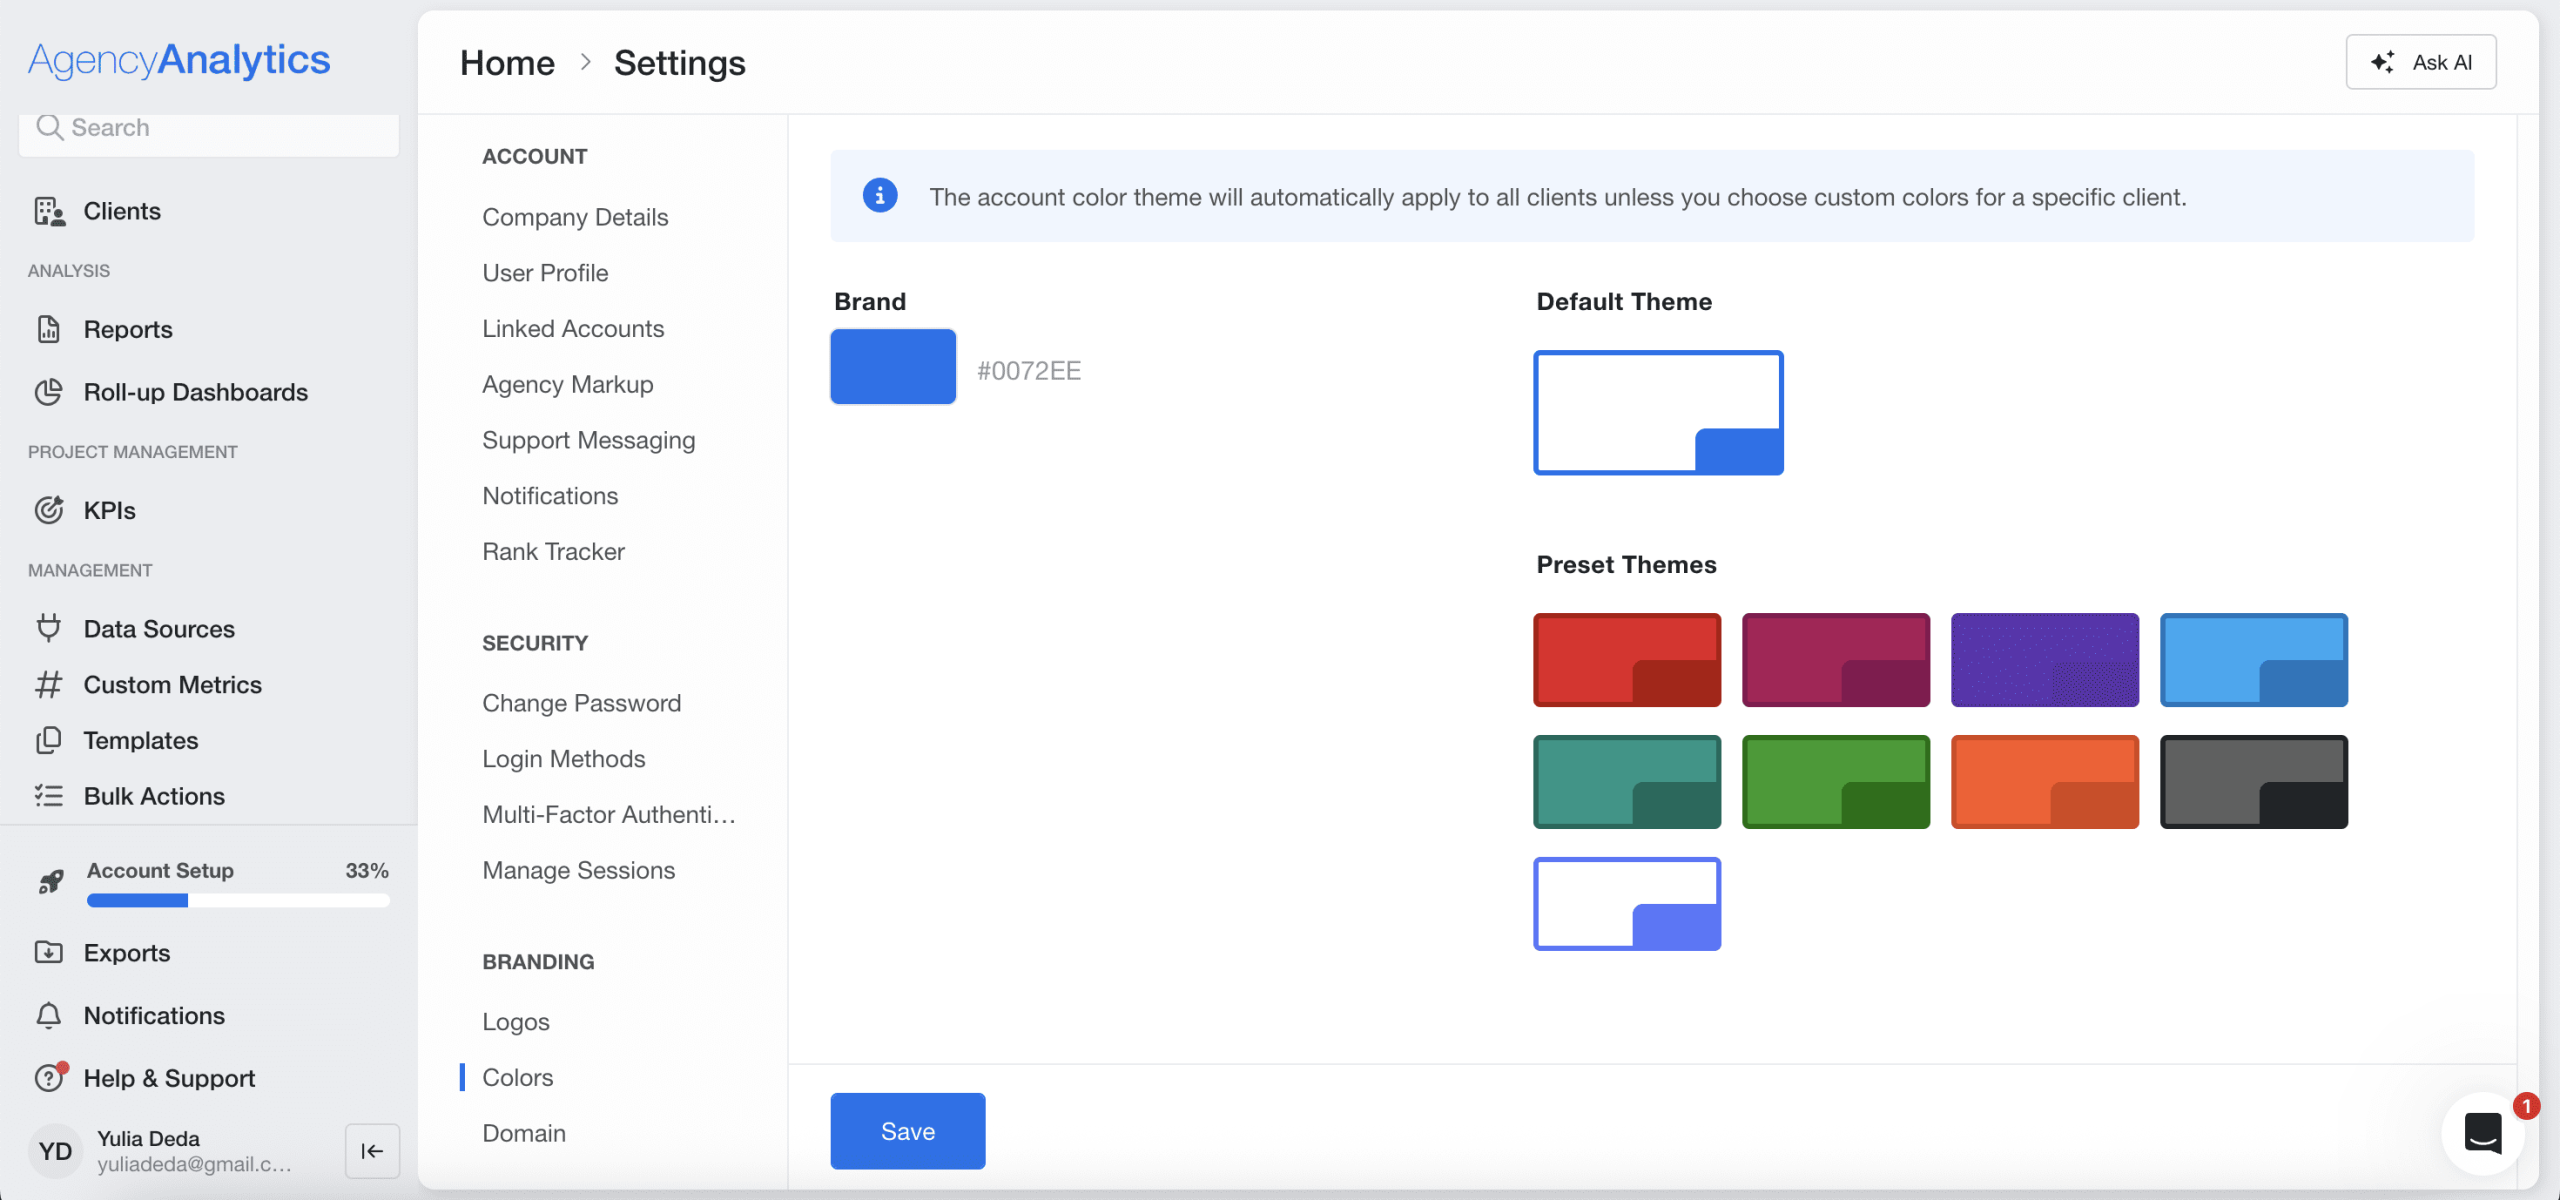This screenshot has height=1200, width=2560.
Task: Go to Home breadcrumb
Action: click(507, 62)
